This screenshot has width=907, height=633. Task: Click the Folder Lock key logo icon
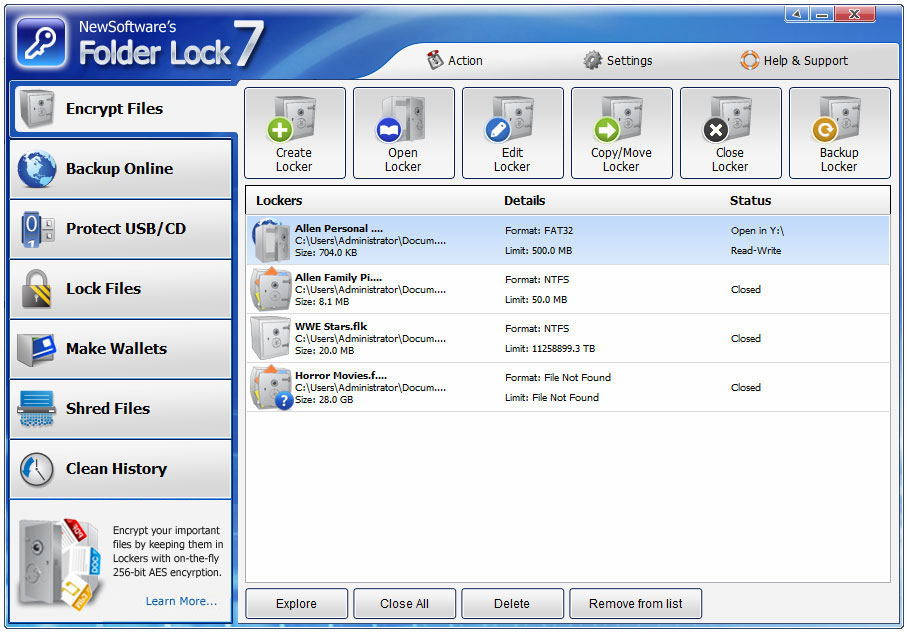[x=42, y=42]
